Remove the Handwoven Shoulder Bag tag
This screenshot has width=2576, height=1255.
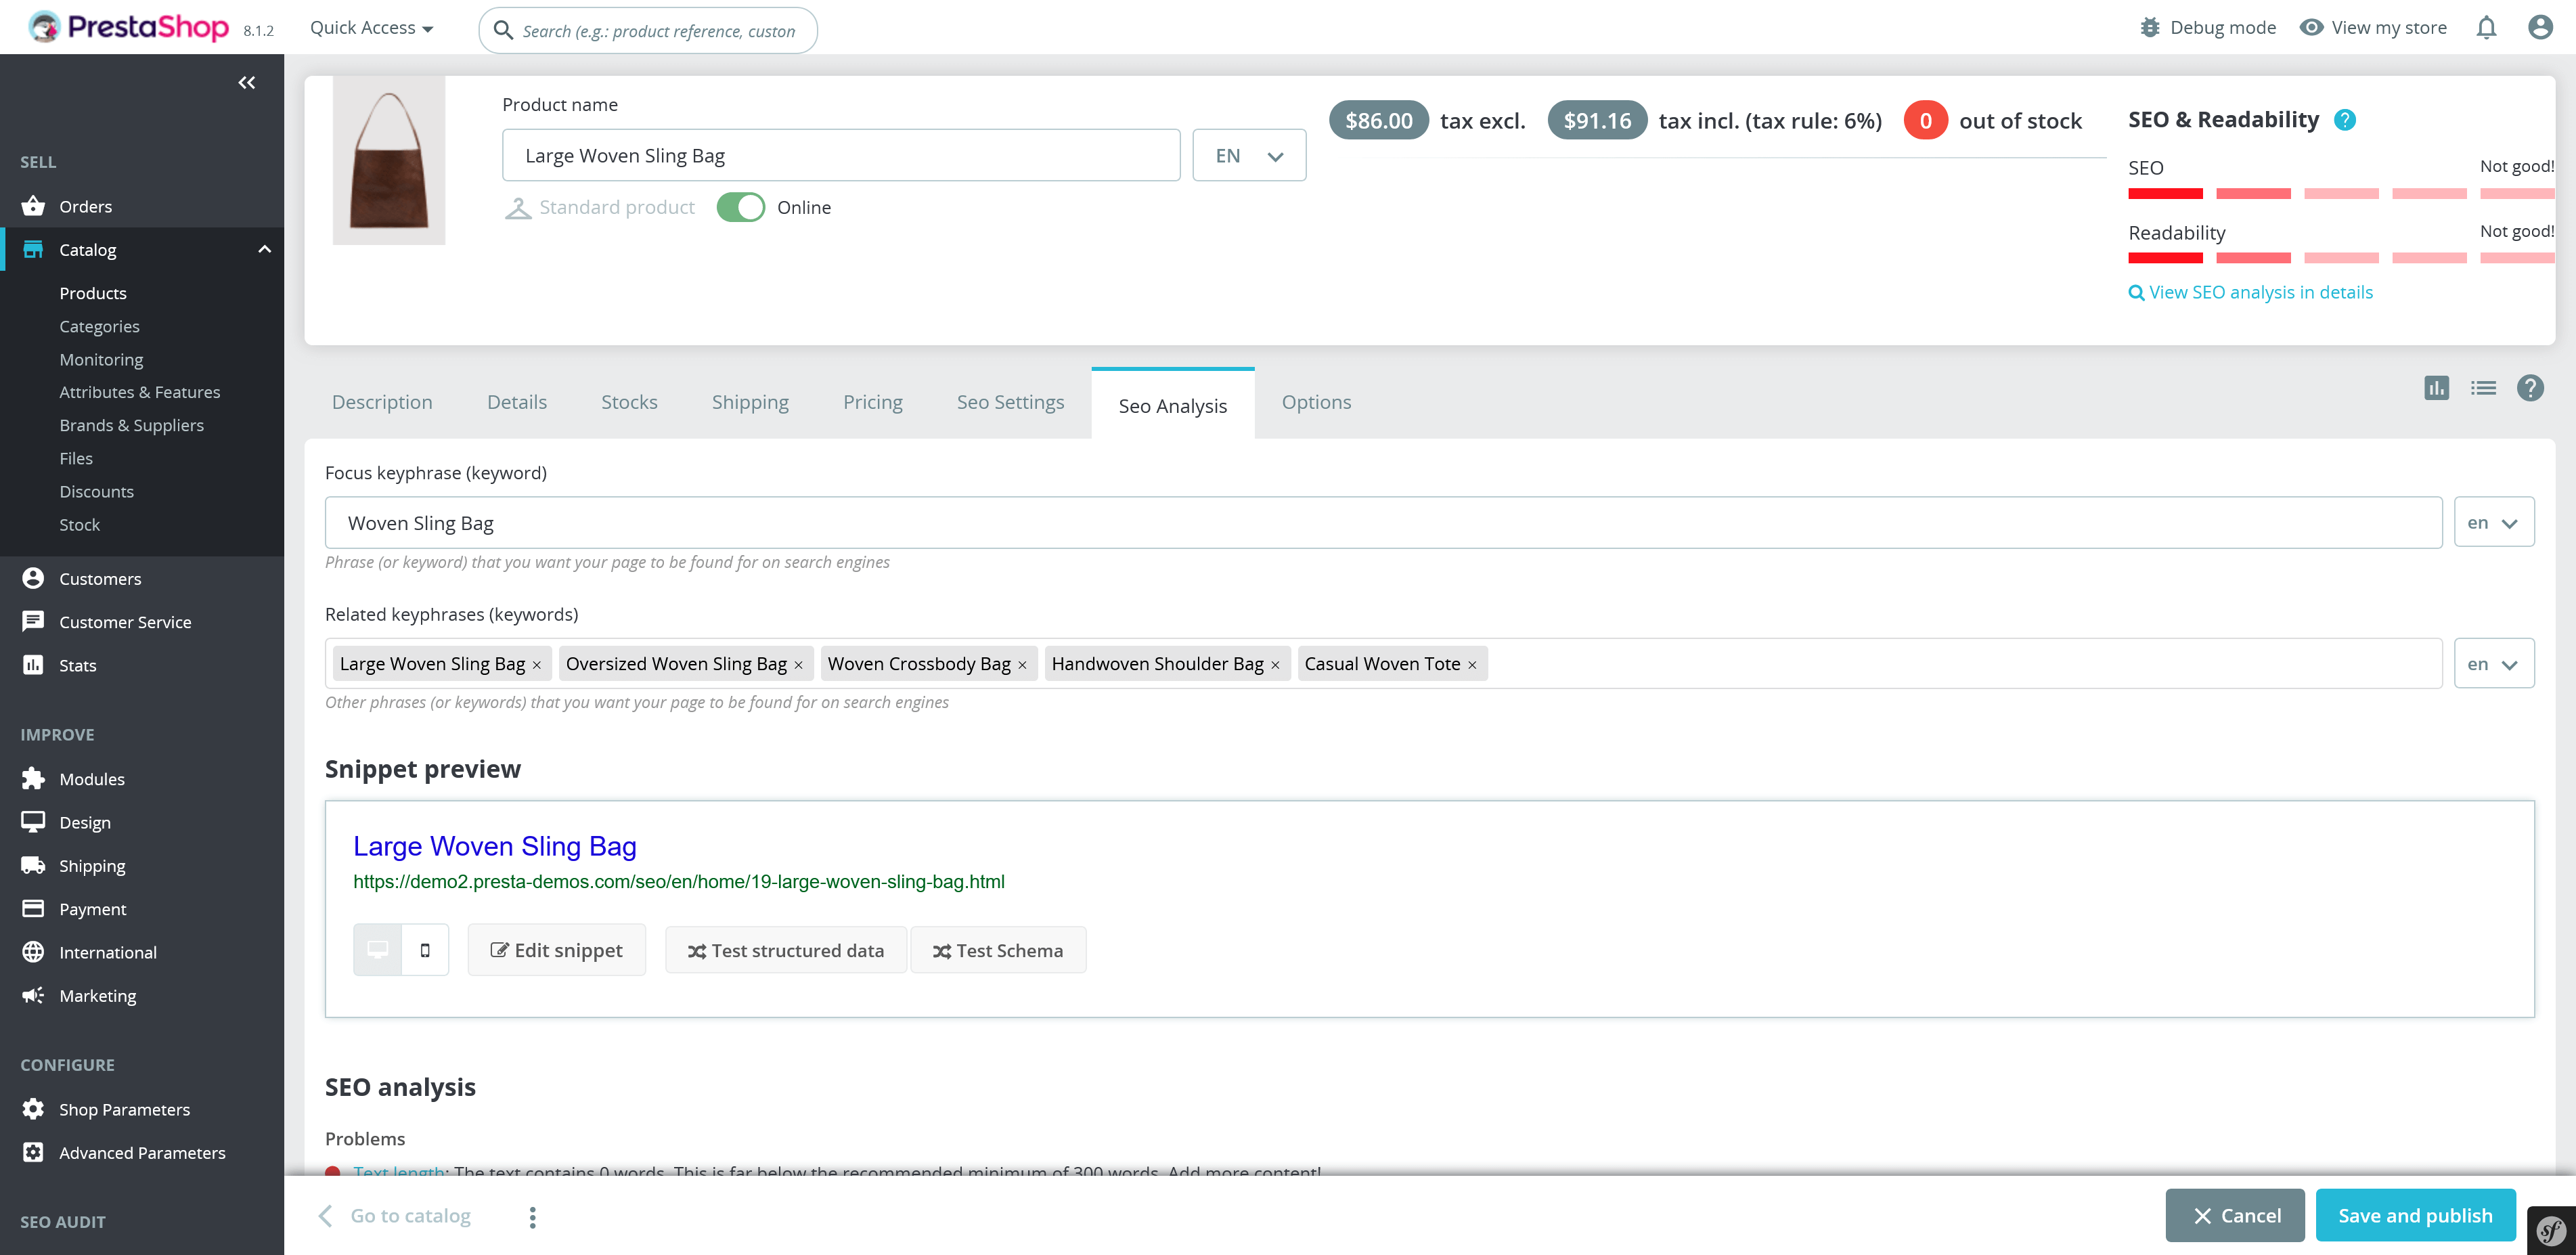[x=1275, y=665]
